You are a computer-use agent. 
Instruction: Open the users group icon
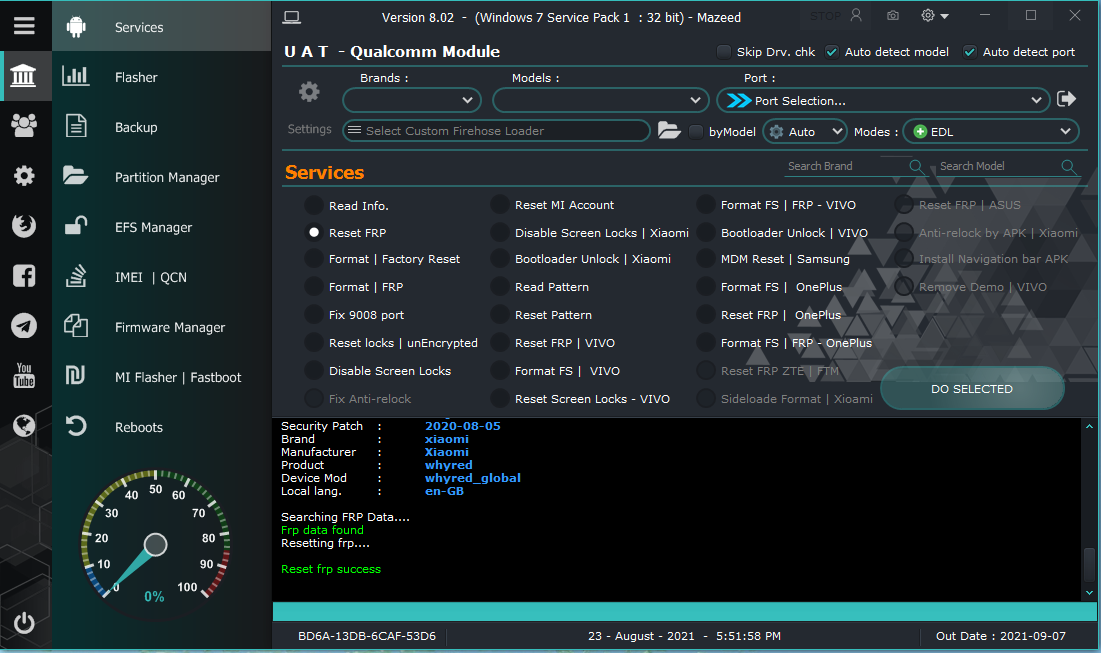[x=24, y=126]
